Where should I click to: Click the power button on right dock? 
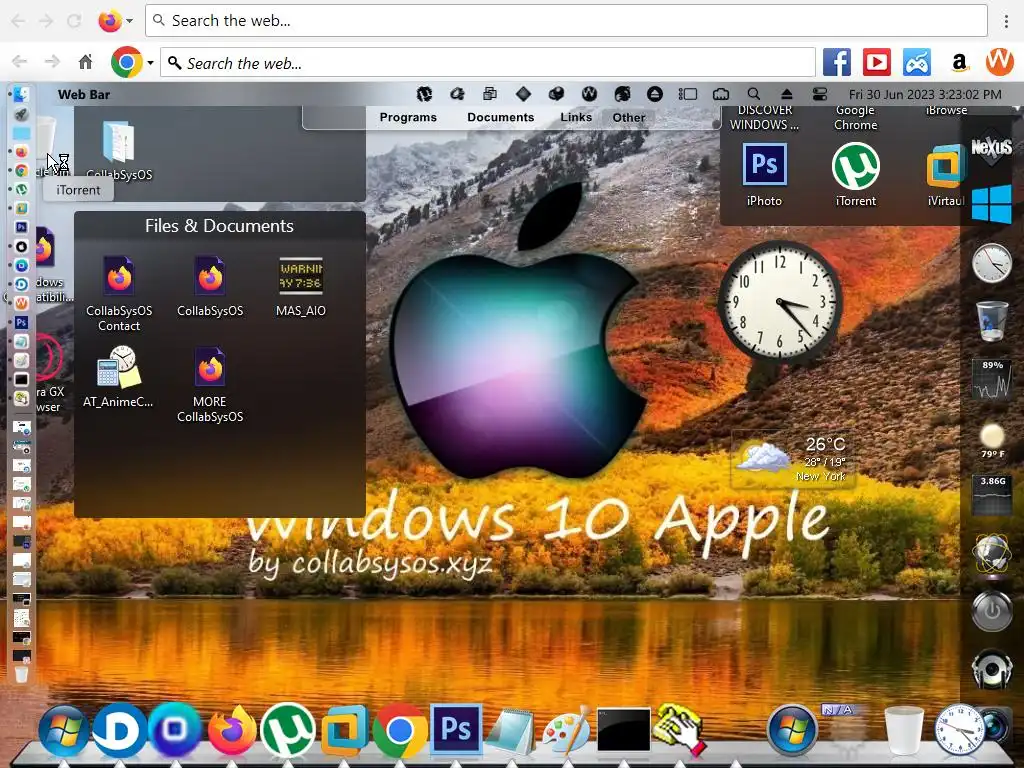click(991, 611)
